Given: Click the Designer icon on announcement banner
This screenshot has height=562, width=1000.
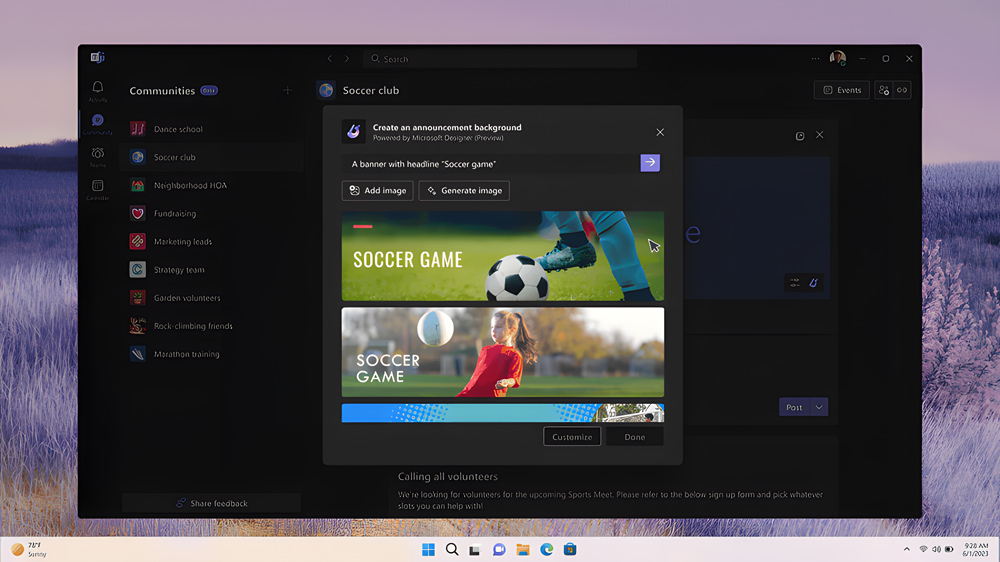Looking at the screenshot, I should pyautogui.click(x=813, y=283).
